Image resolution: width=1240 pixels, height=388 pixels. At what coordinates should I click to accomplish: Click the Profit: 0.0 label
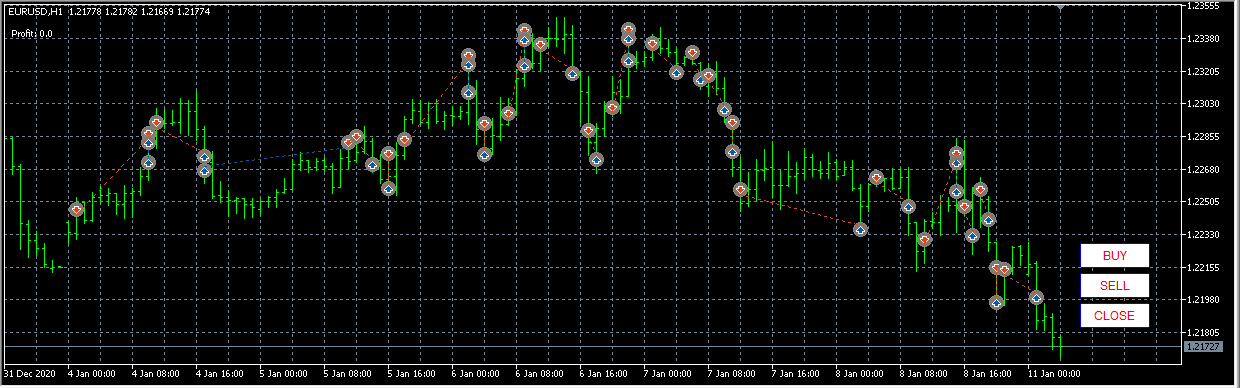[x=32, y=33]
